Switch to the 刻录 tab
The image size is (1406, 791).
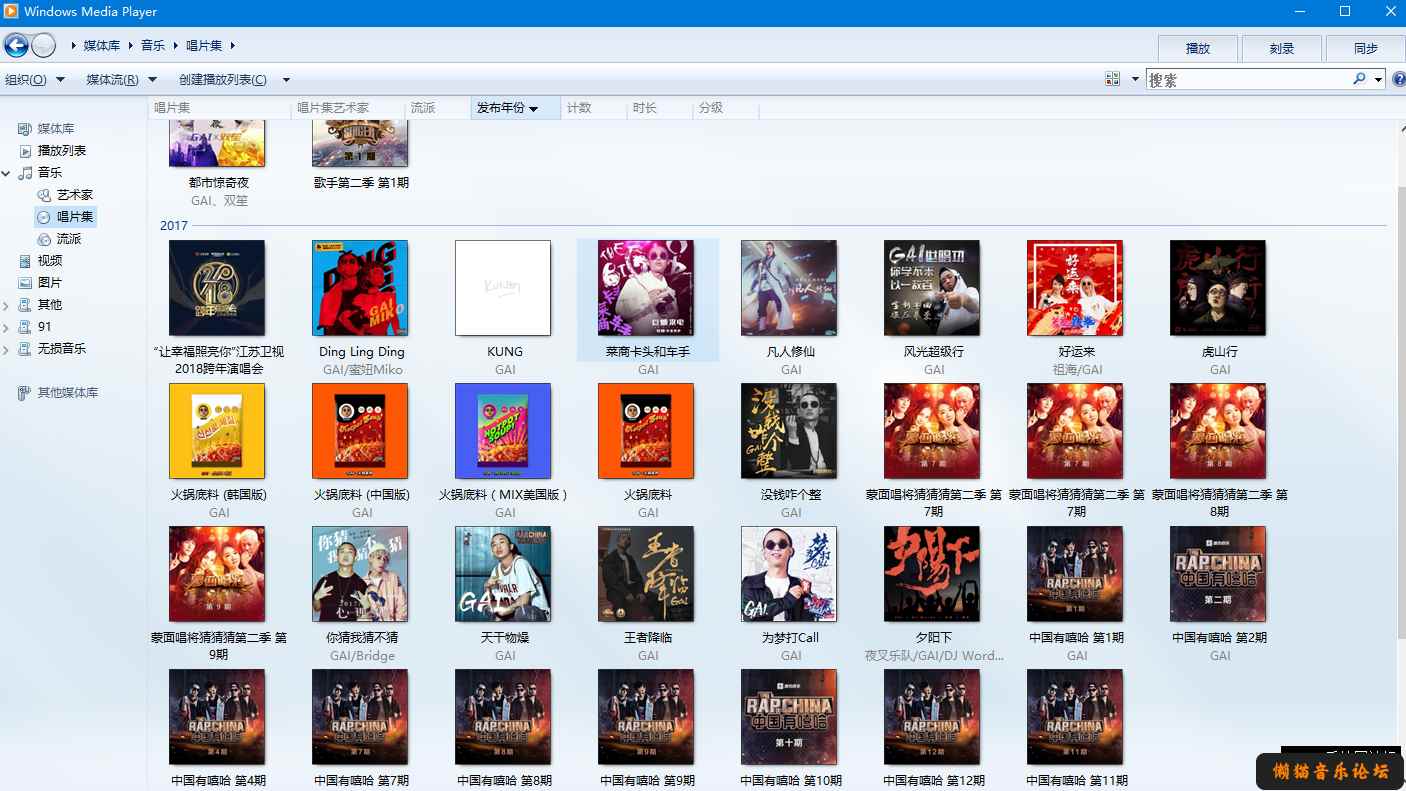1282,48
